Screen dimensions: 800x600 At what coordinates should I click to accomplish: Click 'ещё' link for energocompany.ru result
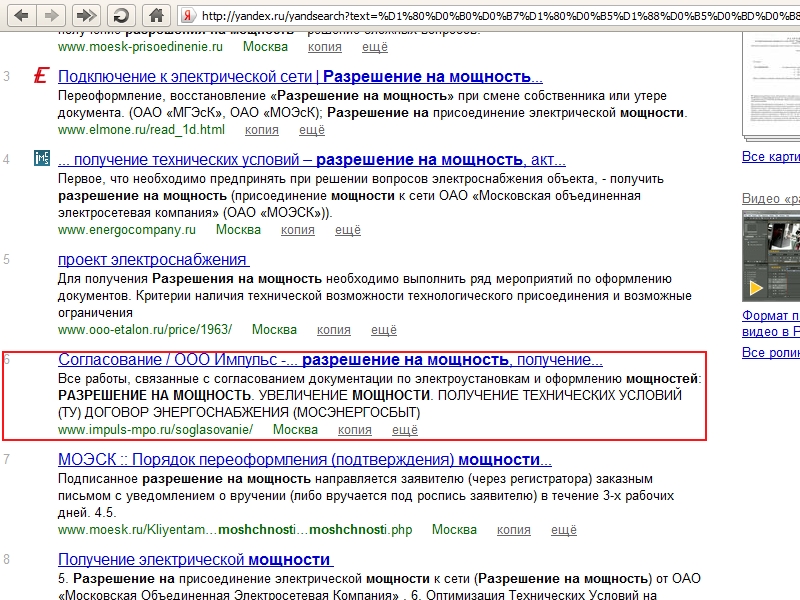[347, 230]
